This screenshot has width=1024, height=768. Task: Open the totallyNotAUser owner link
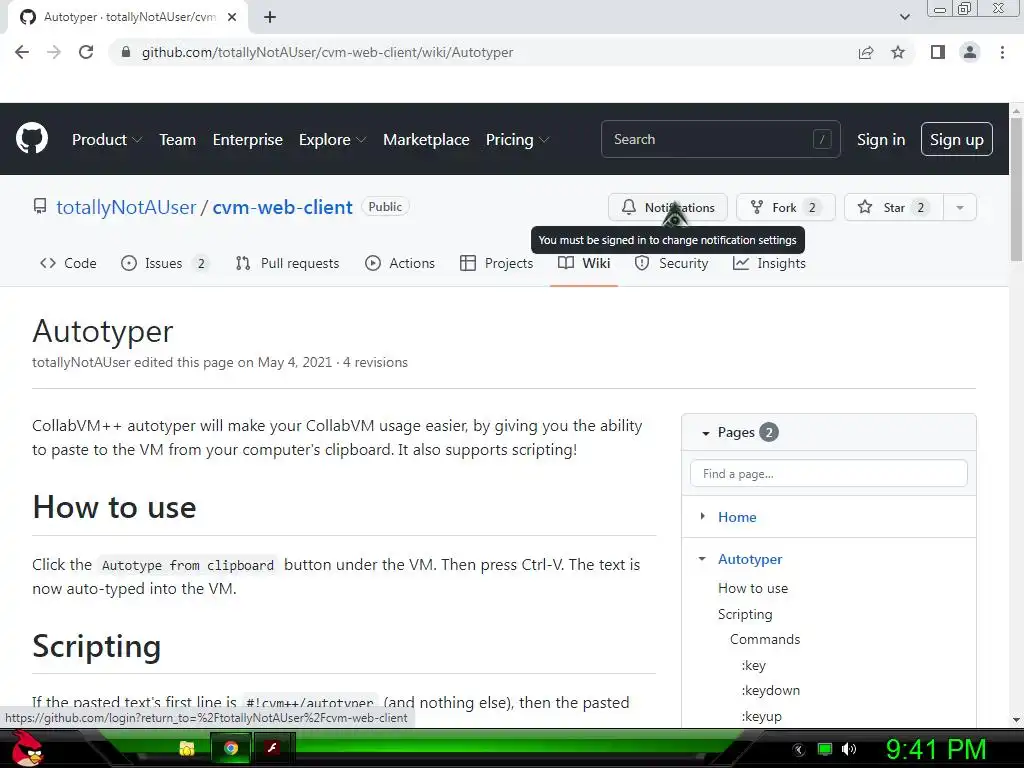pos(126,207)
